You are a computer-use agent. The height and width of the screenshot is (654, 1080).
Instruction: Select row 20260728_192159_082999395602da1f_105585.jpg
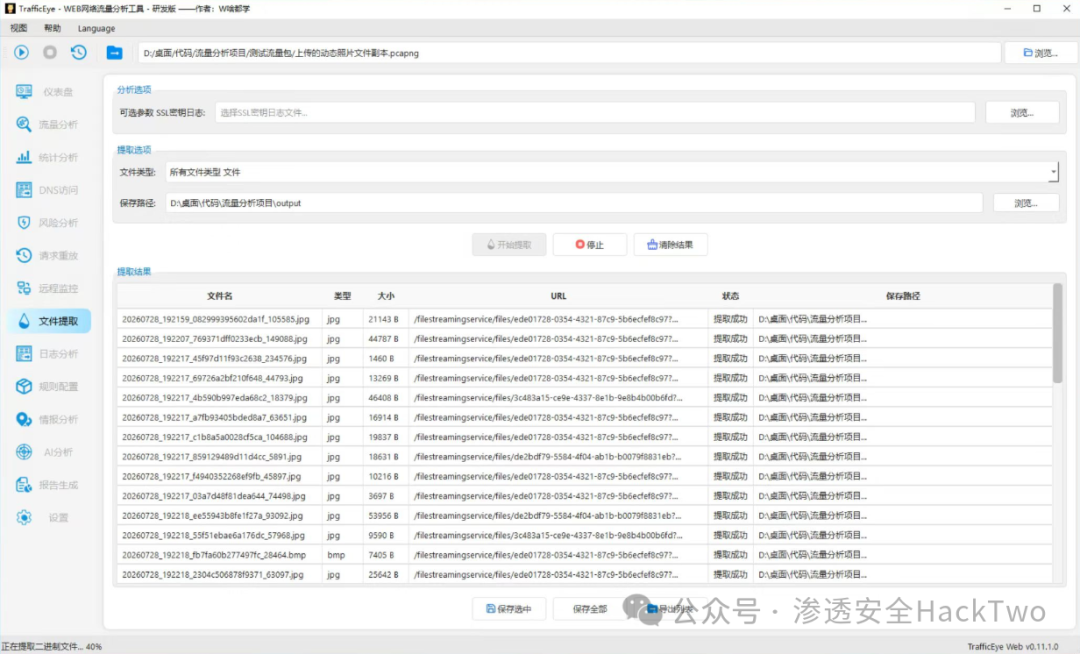click(x=585, y=319)
